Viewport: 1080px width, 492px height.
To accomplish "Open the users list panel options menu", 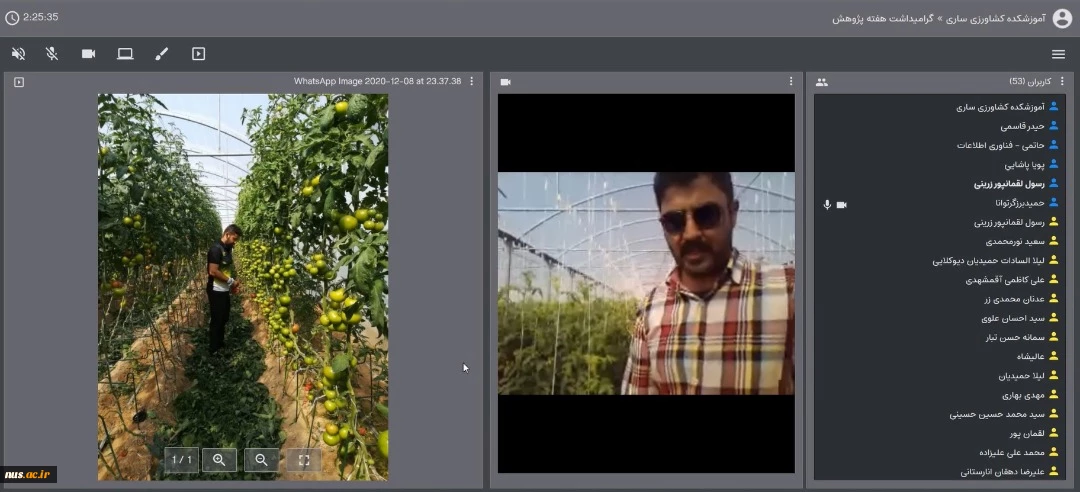I will tap(1062, 82).
